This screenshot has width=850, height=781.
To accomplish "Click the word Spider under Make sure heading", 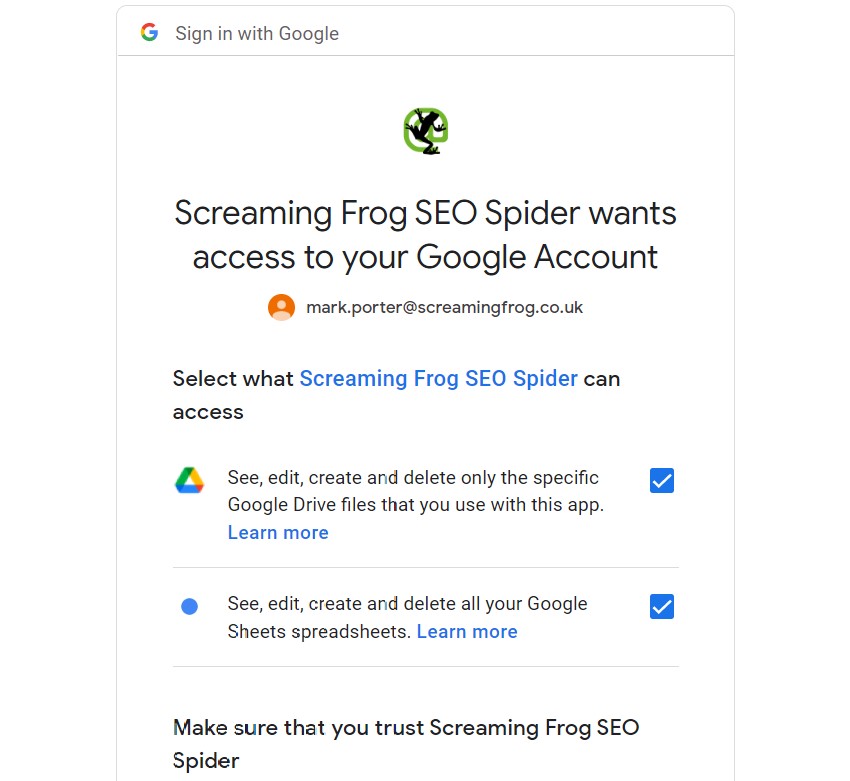I will [x=206, y=761].
